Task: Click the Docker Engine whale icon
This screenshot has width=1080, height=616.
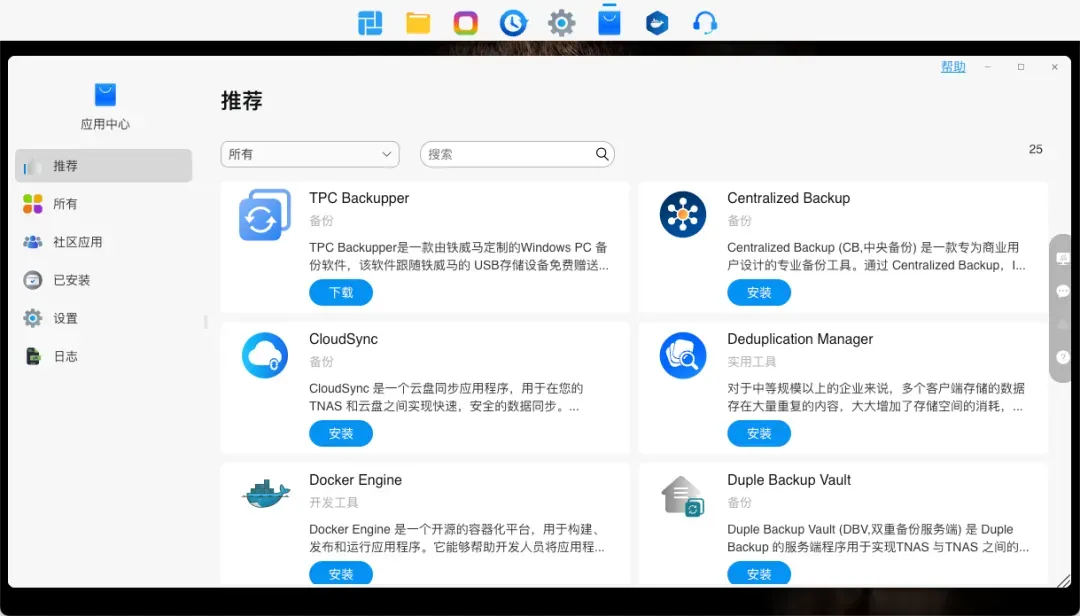Action: pos(265,494)
